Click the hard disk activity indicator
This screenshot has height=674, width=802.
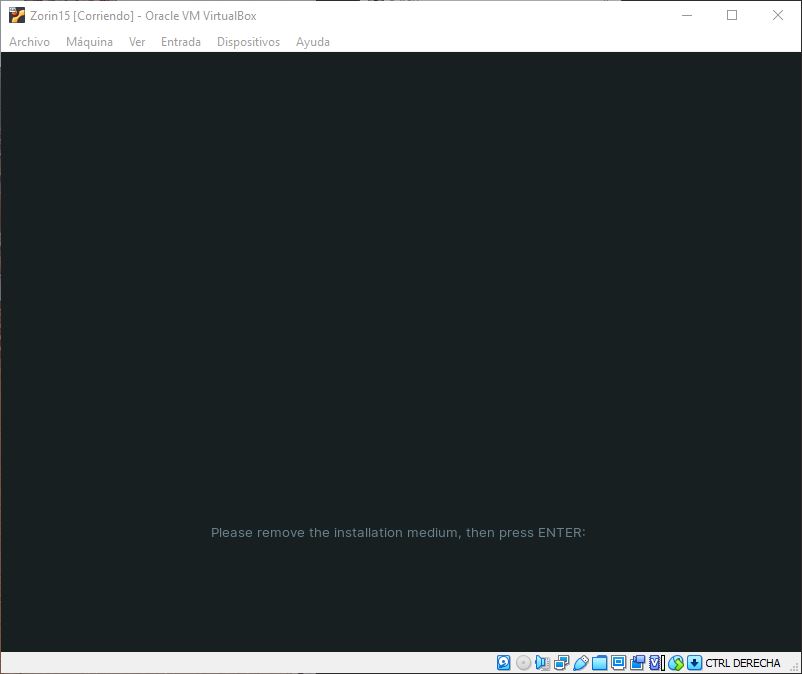pyautogui.click(x=504, y=663)
